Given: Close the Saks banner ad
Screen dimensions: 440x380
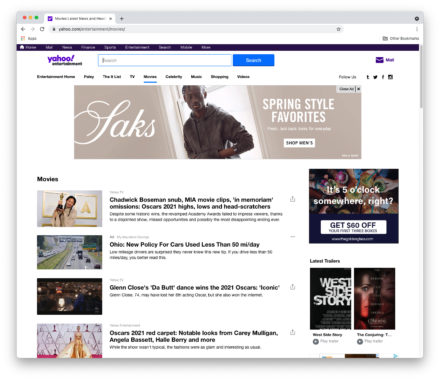Looking at the screenshot, I should pos(359,89).
